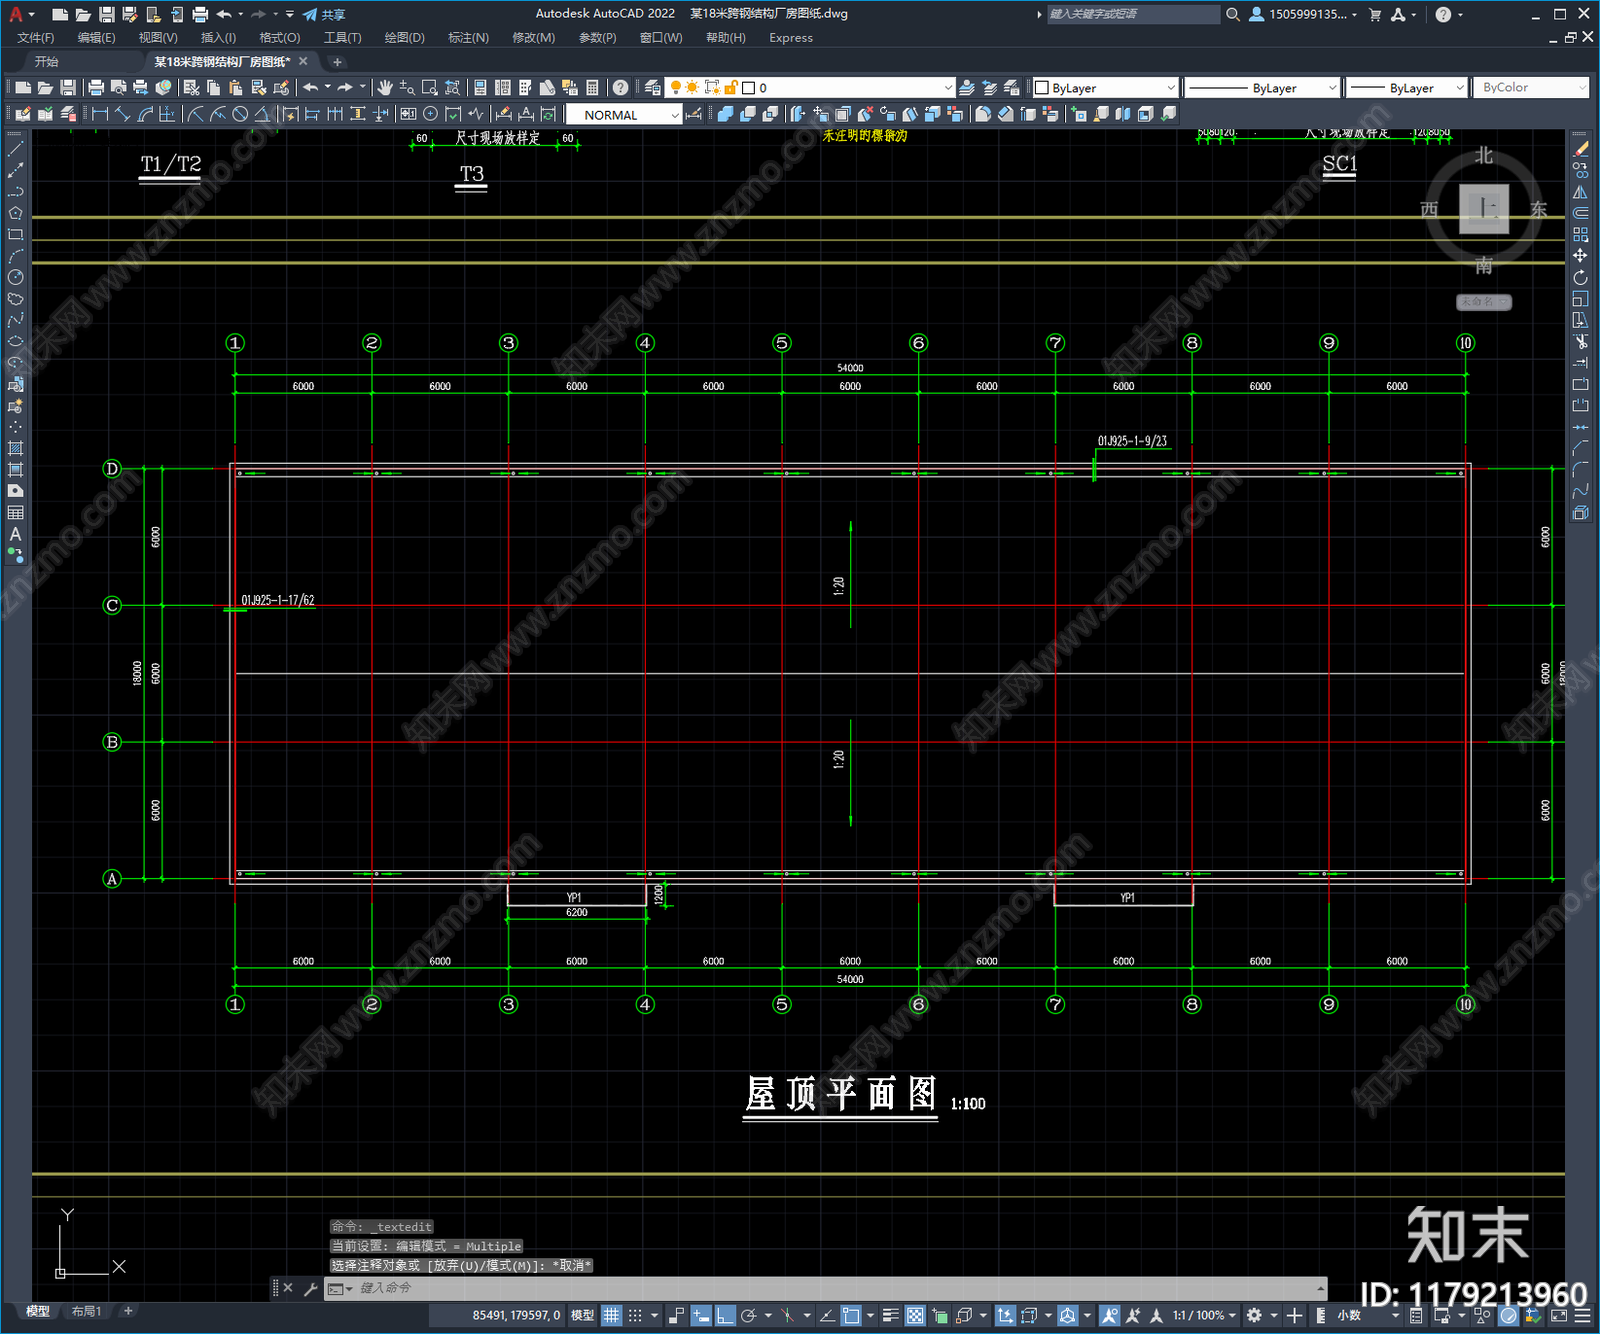Select the Linear dimension tool
This screenshot has height=1334, width=1600.
(x=100, y=114)
